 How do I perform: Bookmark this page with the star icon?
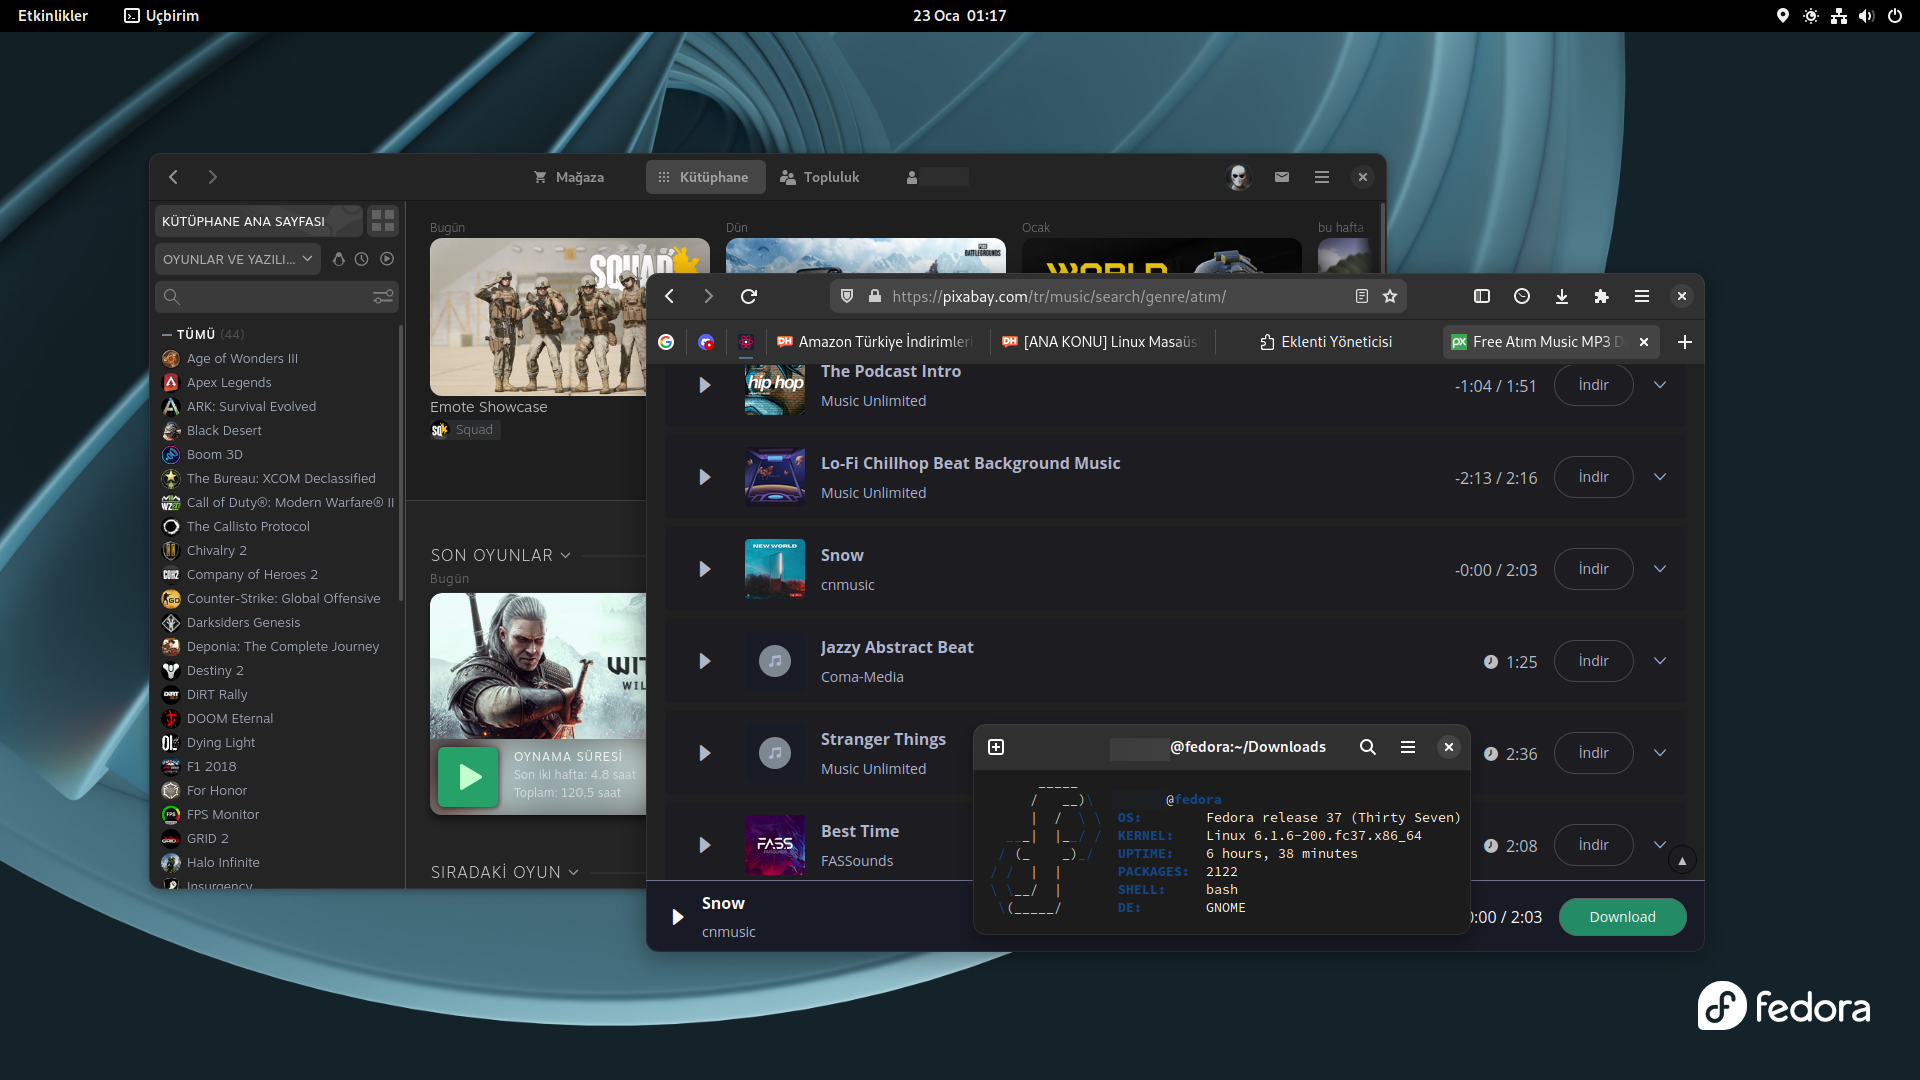1390,296
